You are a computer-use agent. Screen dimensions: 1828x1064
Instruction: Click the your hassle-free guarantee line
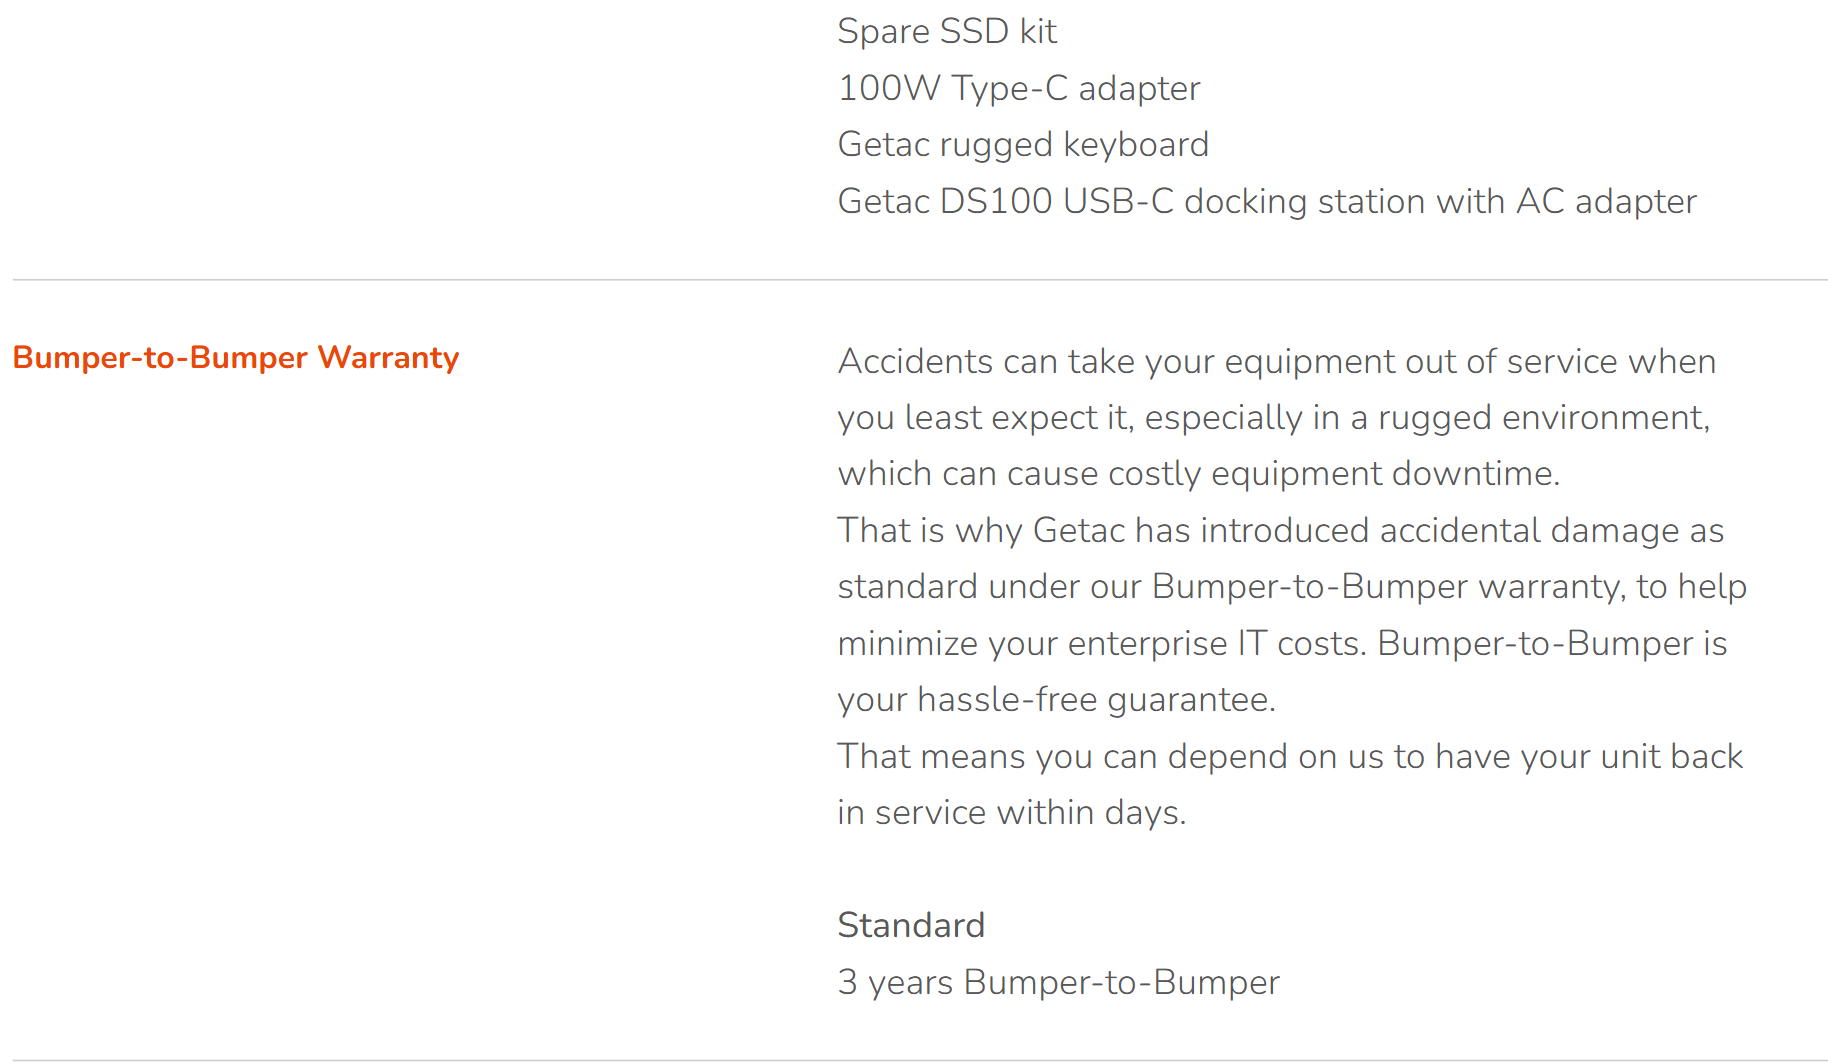click(x=1057, y=699)
